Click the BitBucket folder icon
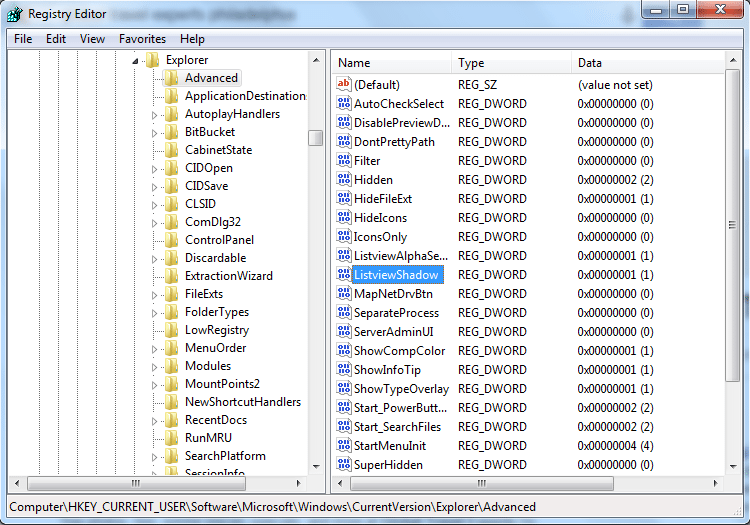The height and width of the screenshot is (525, 750). [172, 132]
